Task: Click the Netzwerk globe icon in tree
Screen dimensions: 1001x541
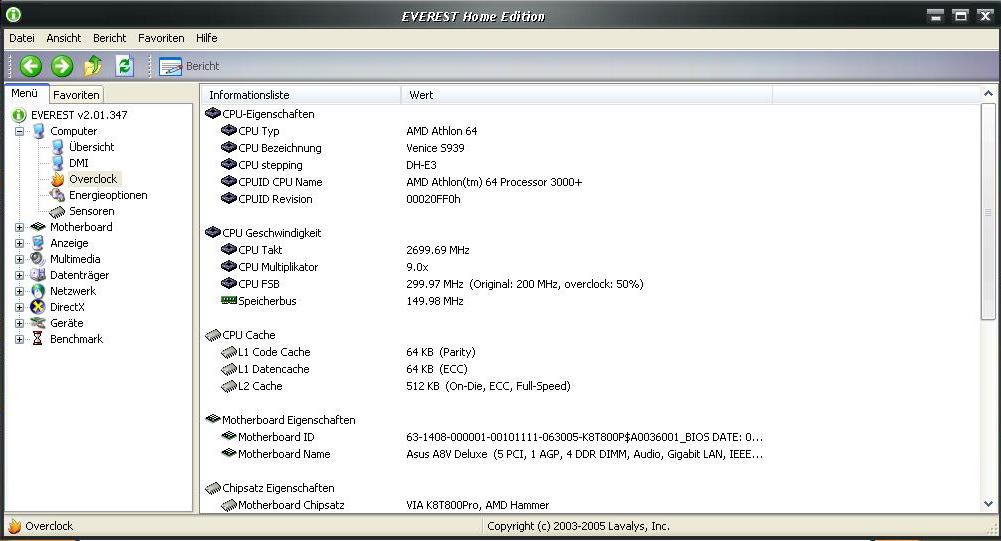Action: point(38,291)
